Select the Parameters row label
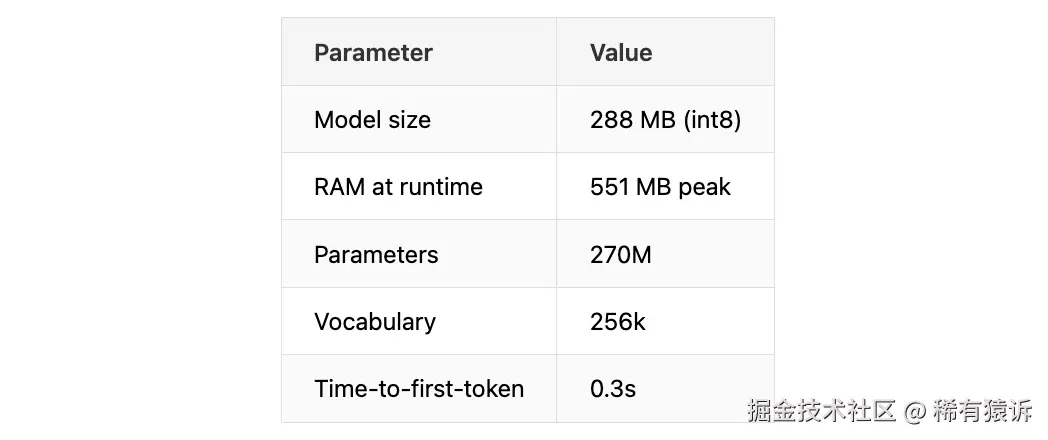This screenshot has width=1048, height=440. pos(376,255)
